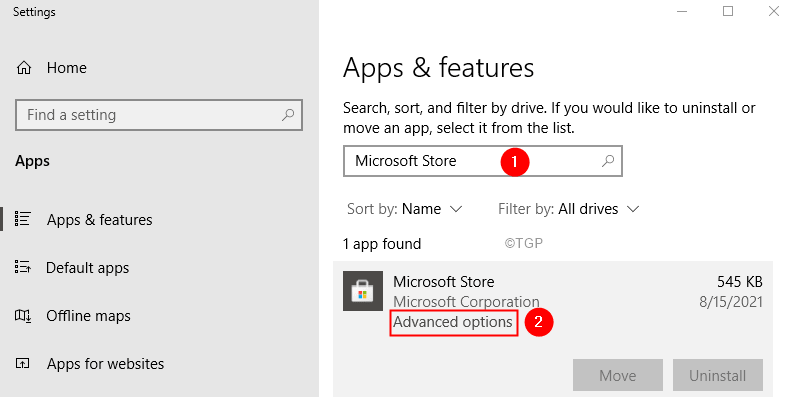Select the Microsoft Store app name
Viewport: 785px width, 397px height.
tap(444, 282)
